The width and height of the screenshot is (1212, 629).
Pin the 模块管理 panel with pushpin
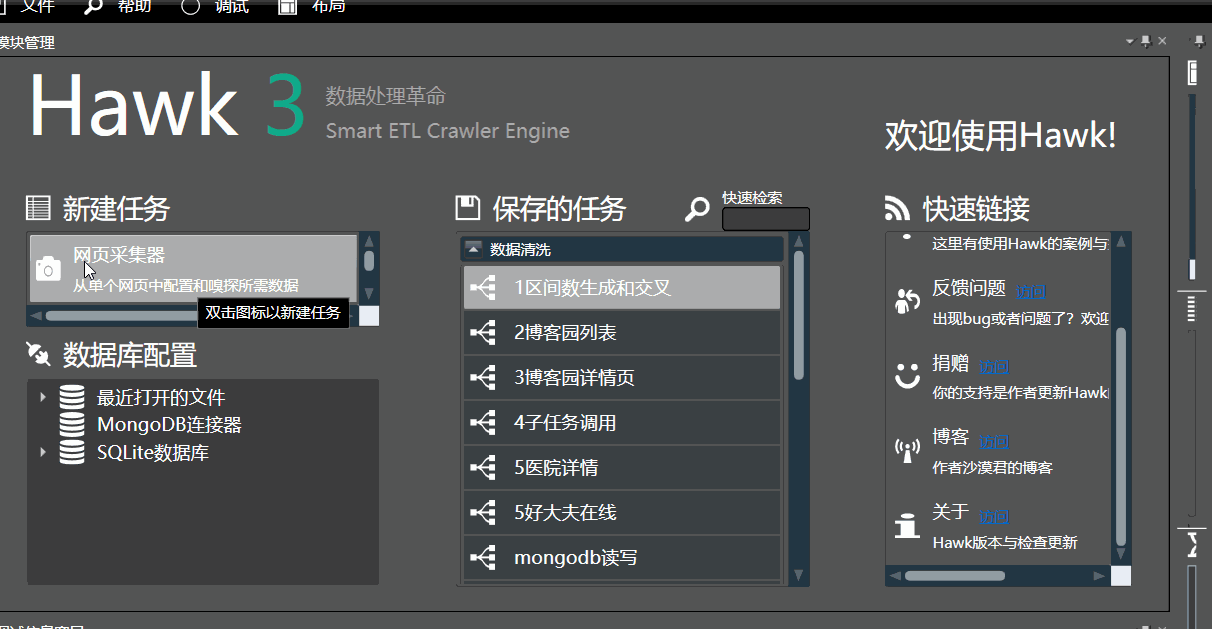tap(1146, 41)
